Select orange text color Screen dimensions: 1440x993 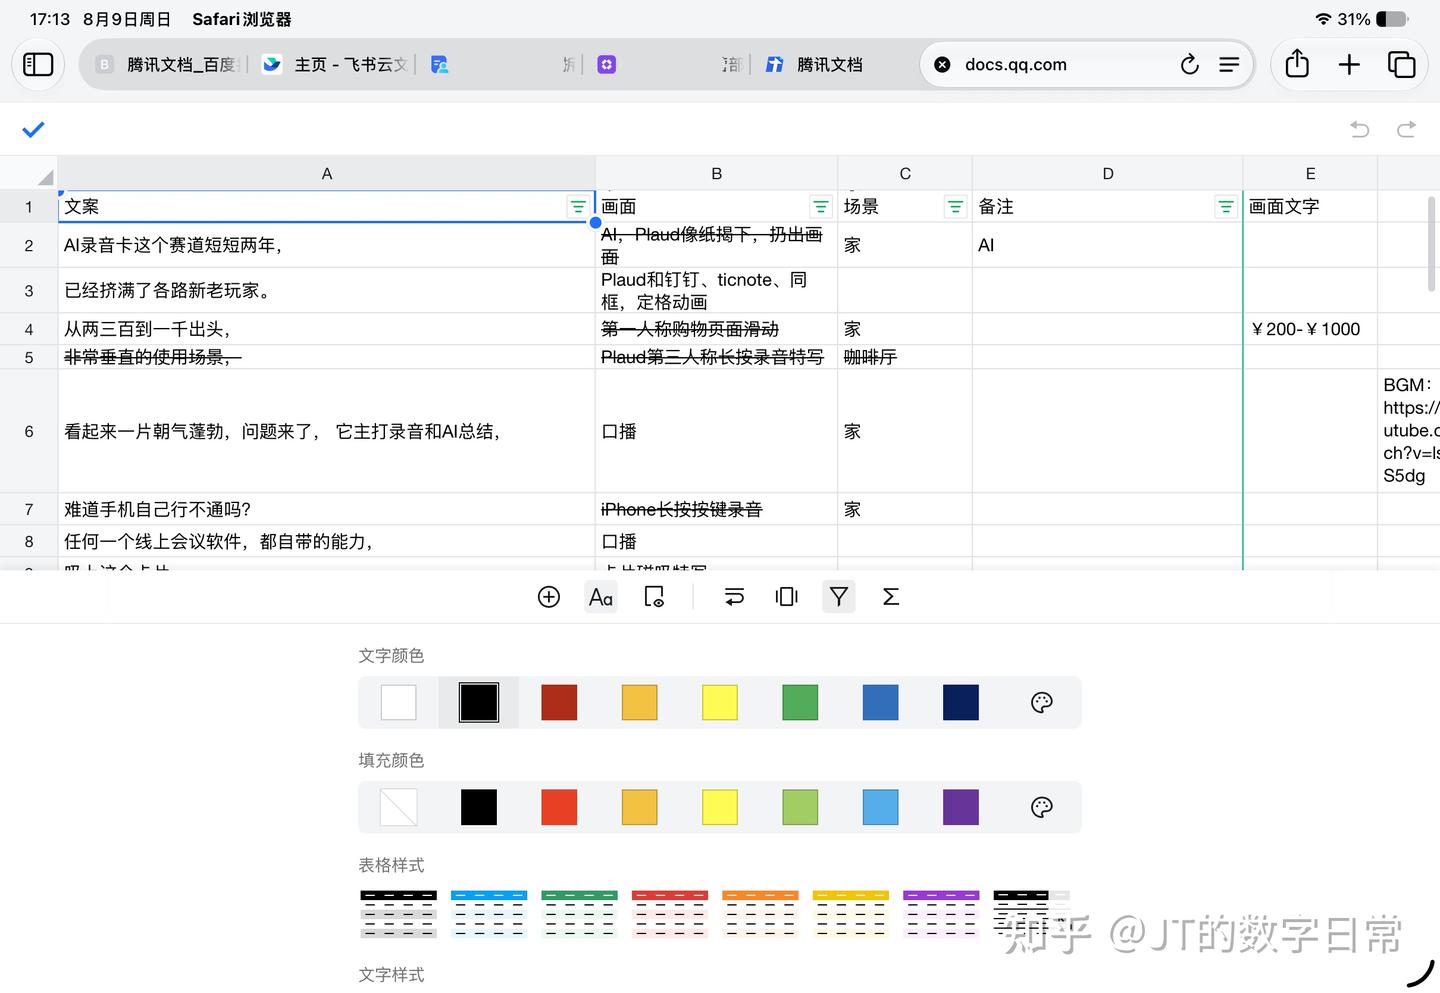pyautogui.click(x=639, y=702)
